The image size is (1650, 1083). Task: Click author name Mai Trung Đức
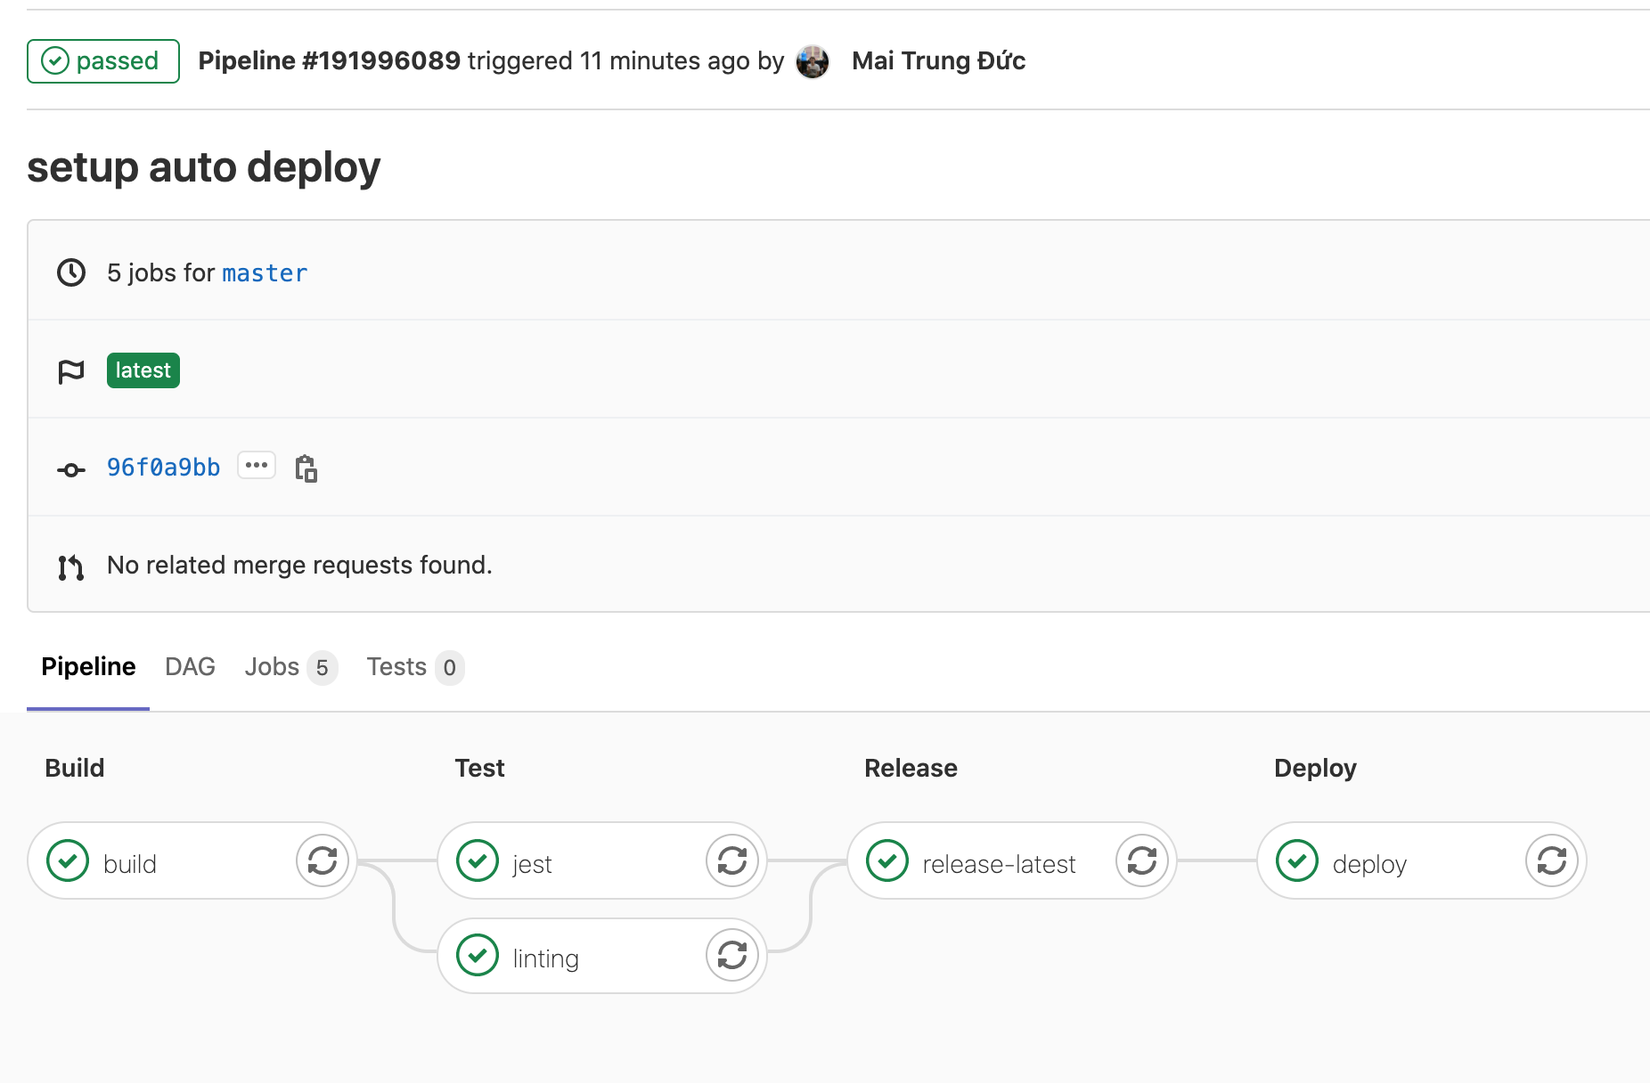tap(938, 61)
